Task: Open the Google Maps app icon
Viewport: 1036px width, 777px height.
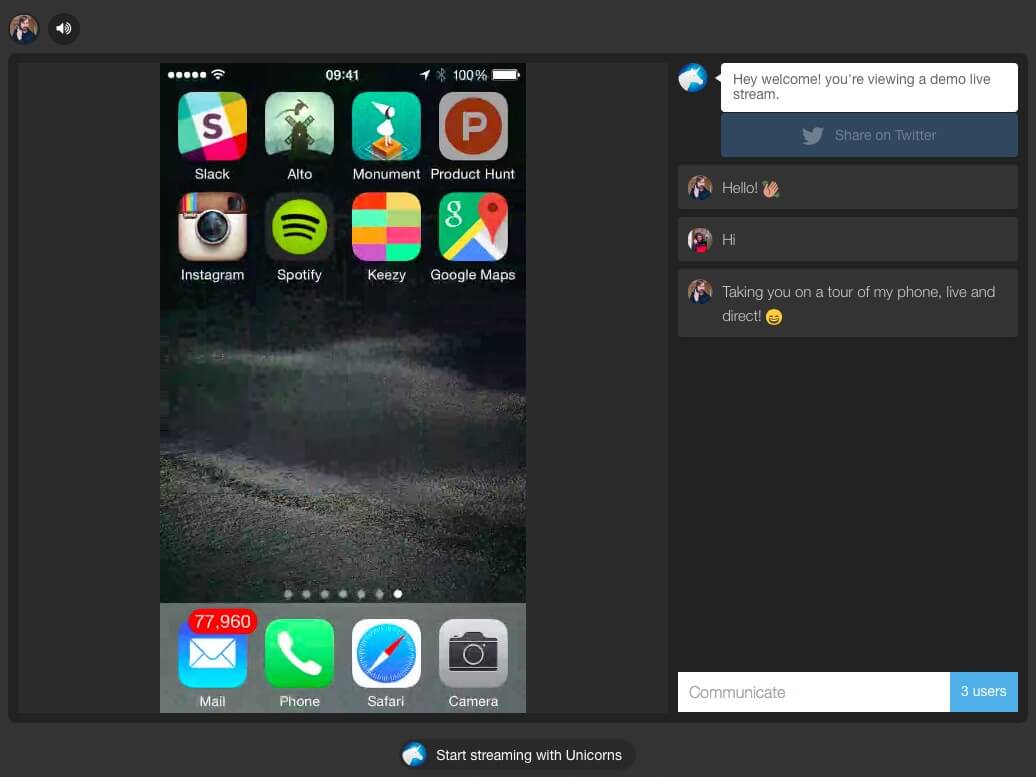Action: point(473,227)
